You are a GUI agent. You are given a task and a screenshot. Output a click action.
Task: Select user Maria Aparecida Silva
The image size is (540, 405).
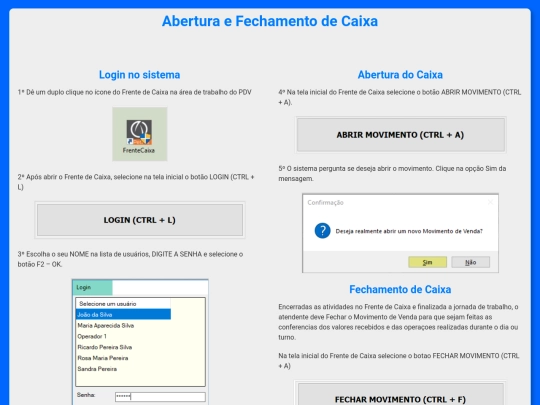coord(105,325)
